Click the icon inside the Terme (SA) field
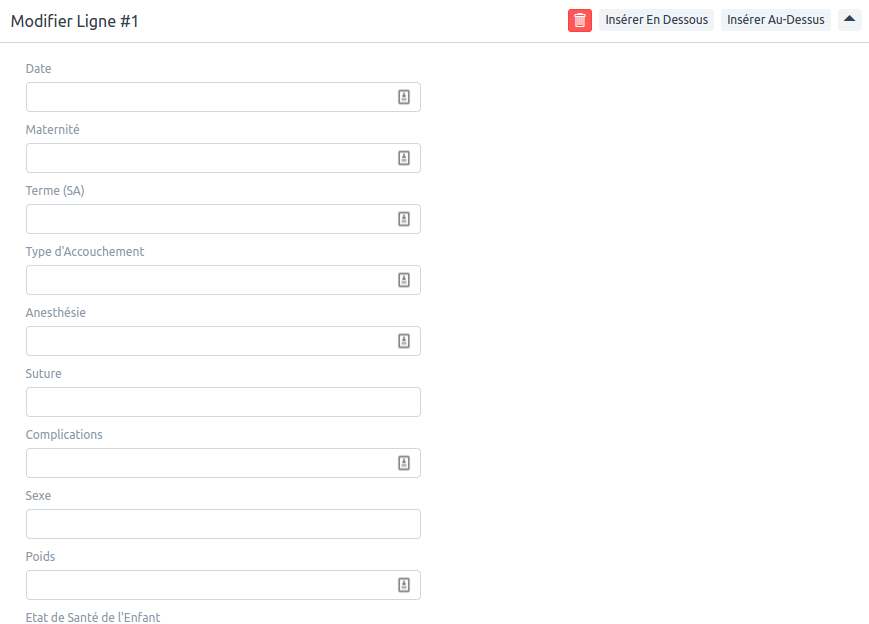The image size is (869, 624). click(x=404, y=219)
